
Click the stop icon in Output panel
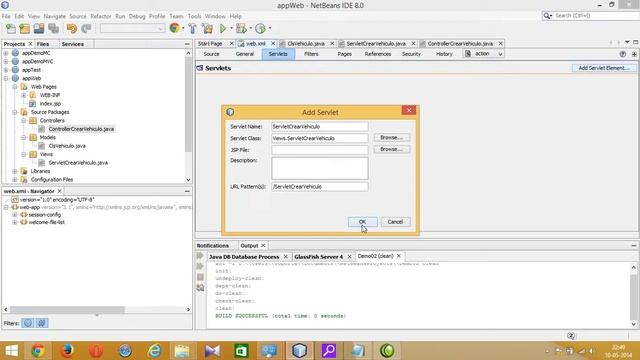click(200, 277)
